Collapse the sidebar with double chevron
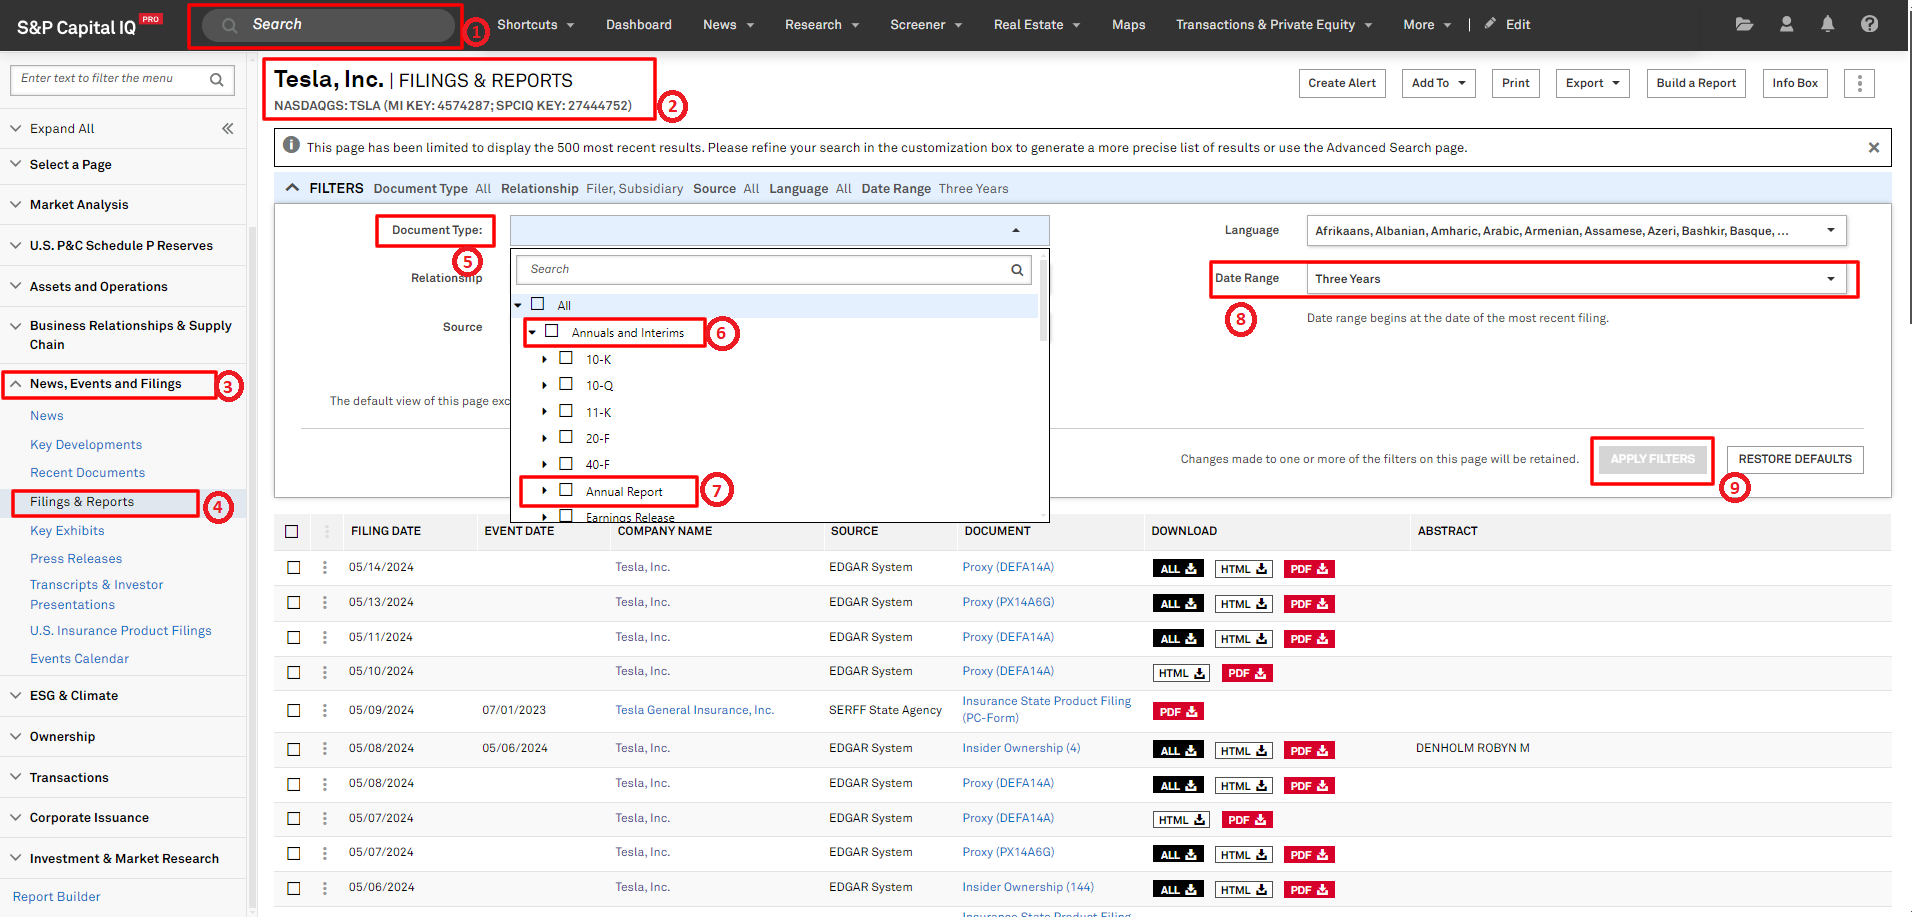The width and height of the screenshot is (1912, 917). pos(228,128)
